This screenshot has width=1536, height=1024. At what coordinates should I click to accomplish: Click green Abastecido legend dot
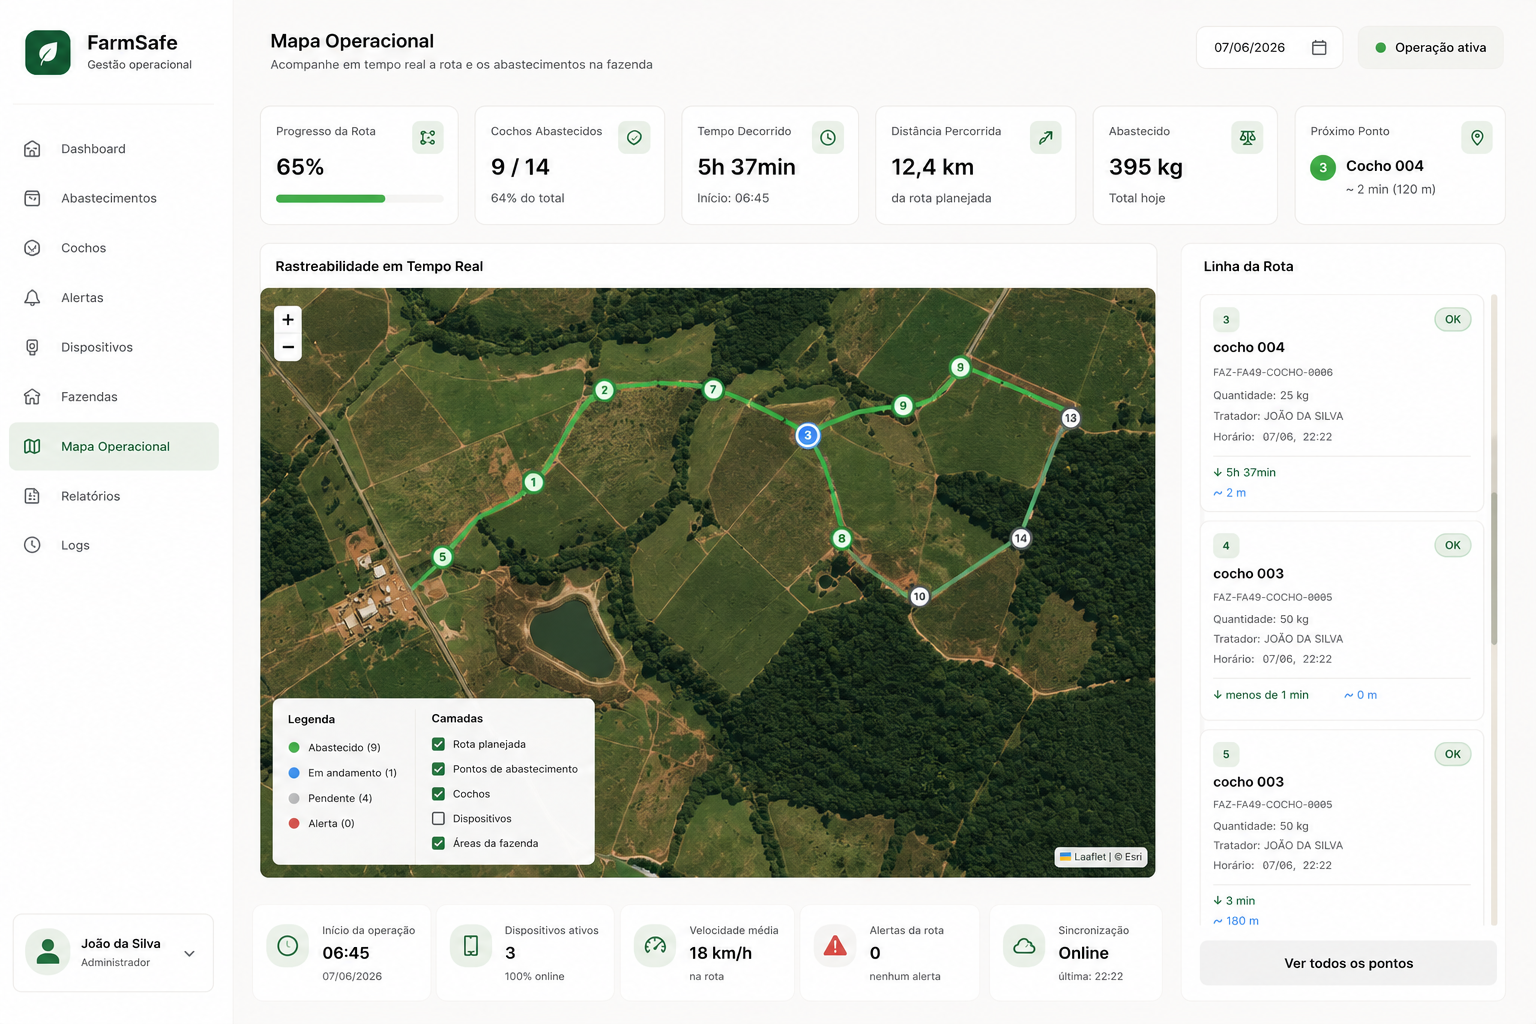point(294,748)
